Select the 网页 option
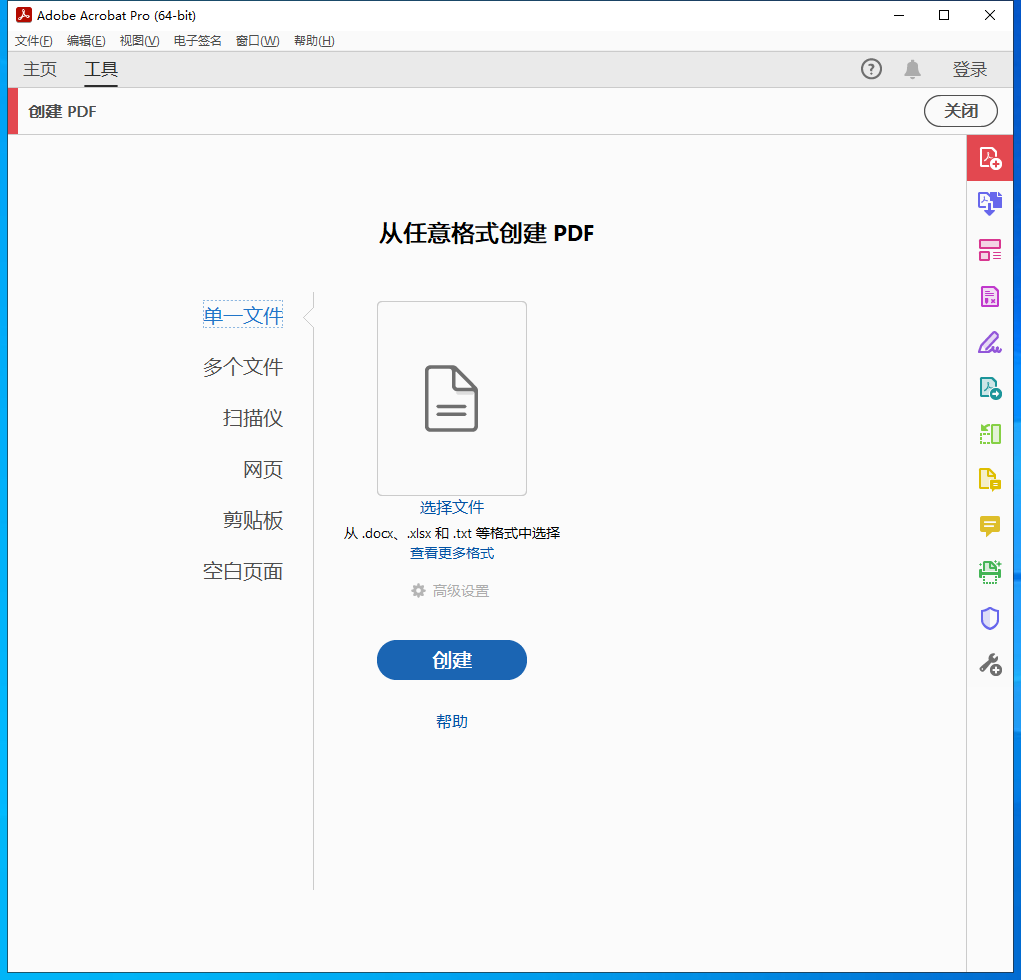1021x980 pixels. pyautogui.click(x=263, y=469)
